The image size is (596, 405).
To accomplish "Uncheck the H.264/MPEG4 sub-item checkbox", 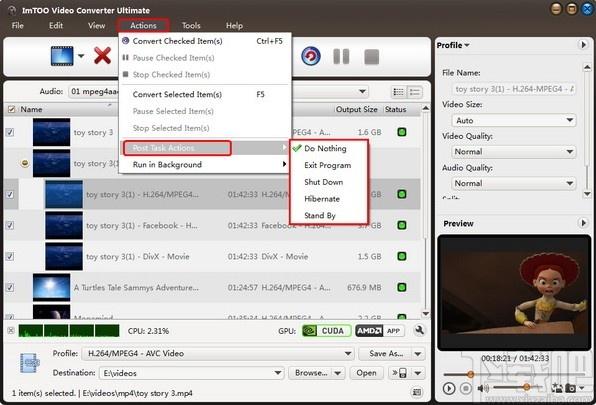I will [x=10, y=195].
